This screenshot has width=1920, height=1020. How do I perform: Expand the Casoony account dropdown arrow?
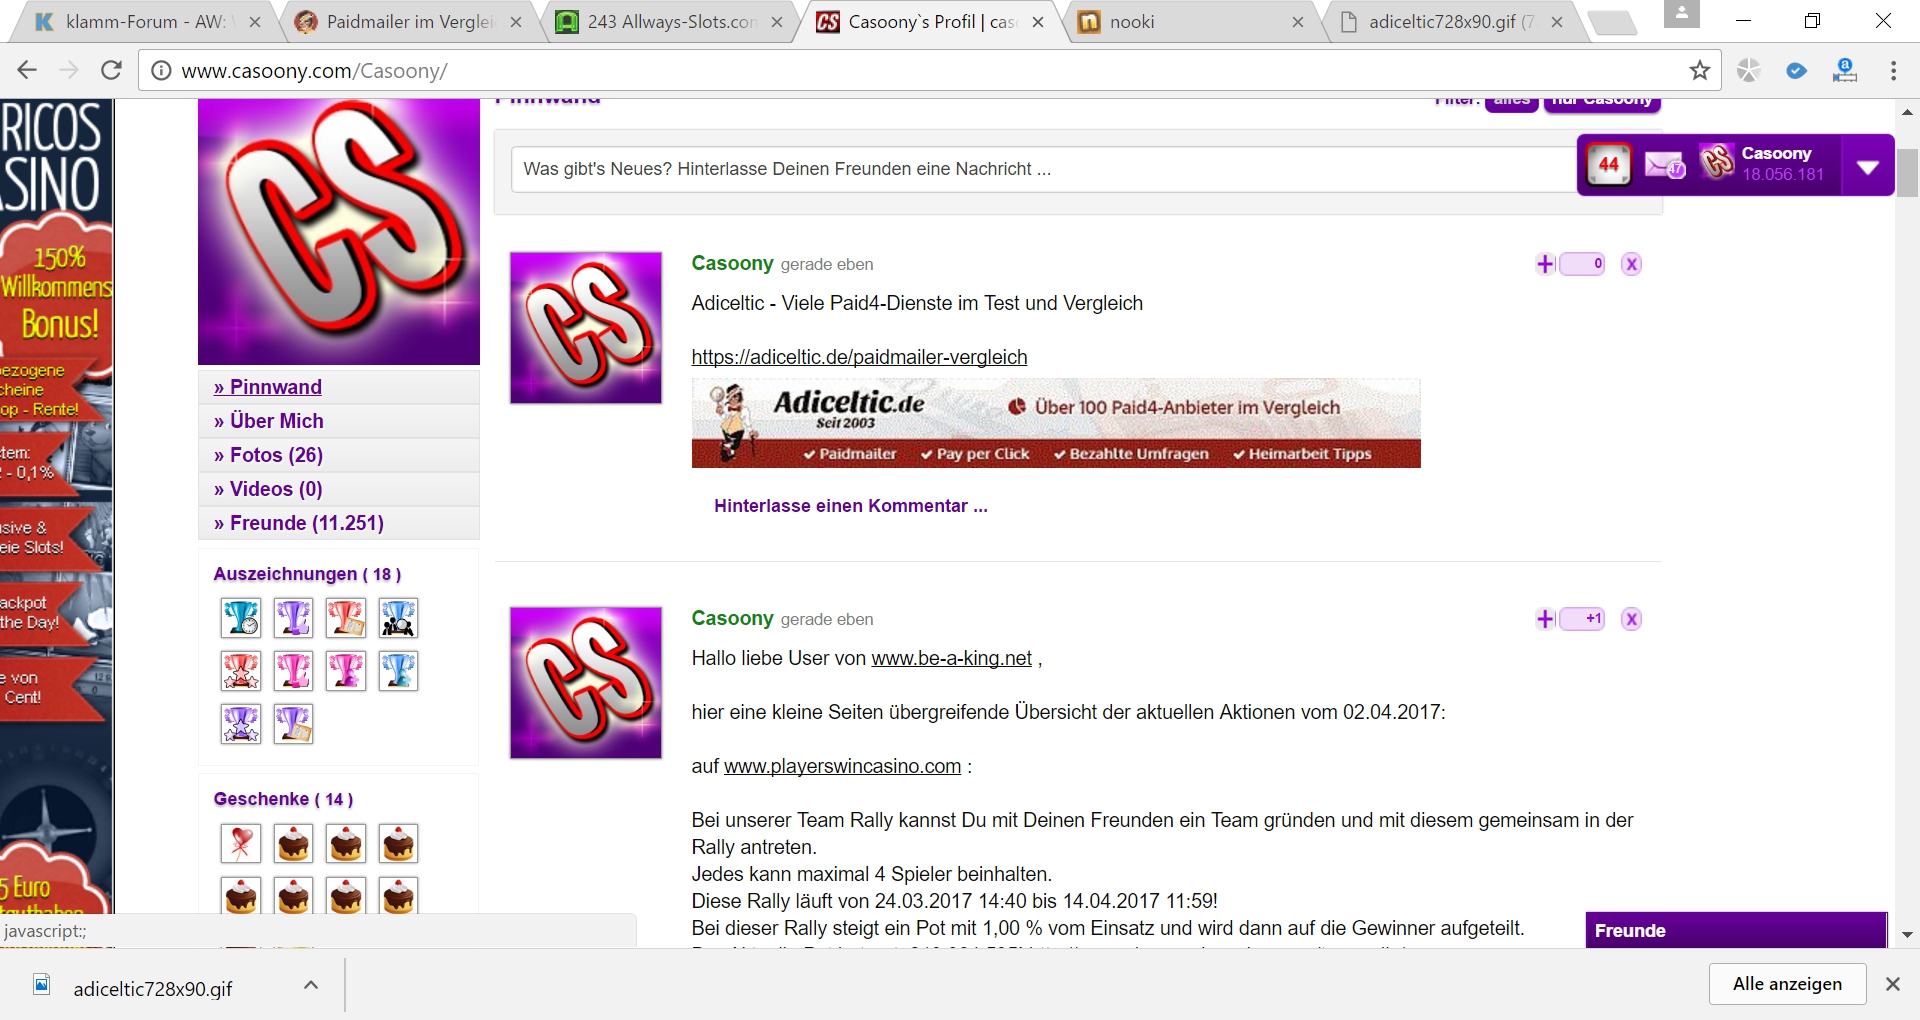coord(1867,167)
